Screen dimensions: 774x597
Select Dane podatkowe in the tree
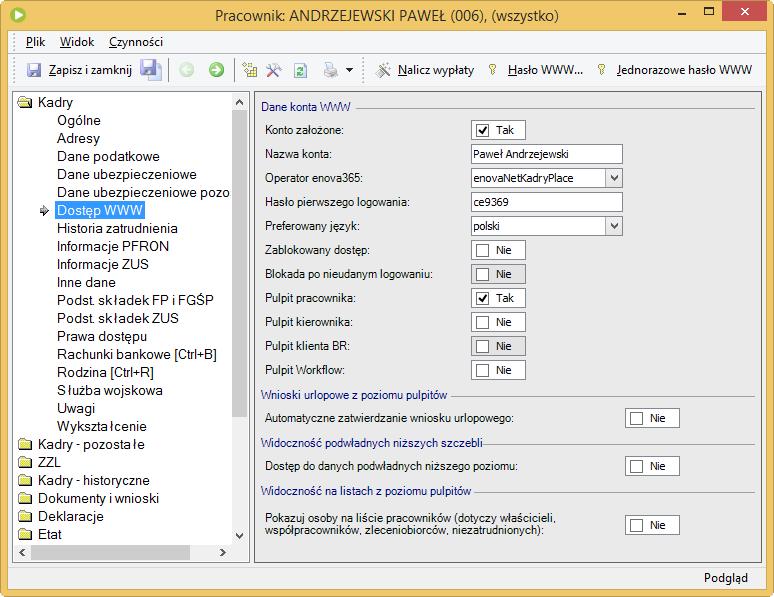tap(108, 157)
